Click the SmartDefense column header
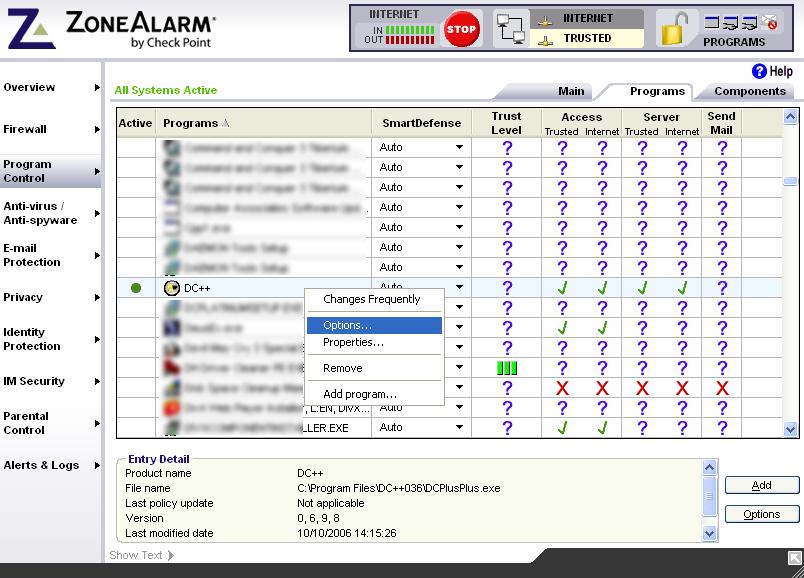 click(x=421, y=123)
